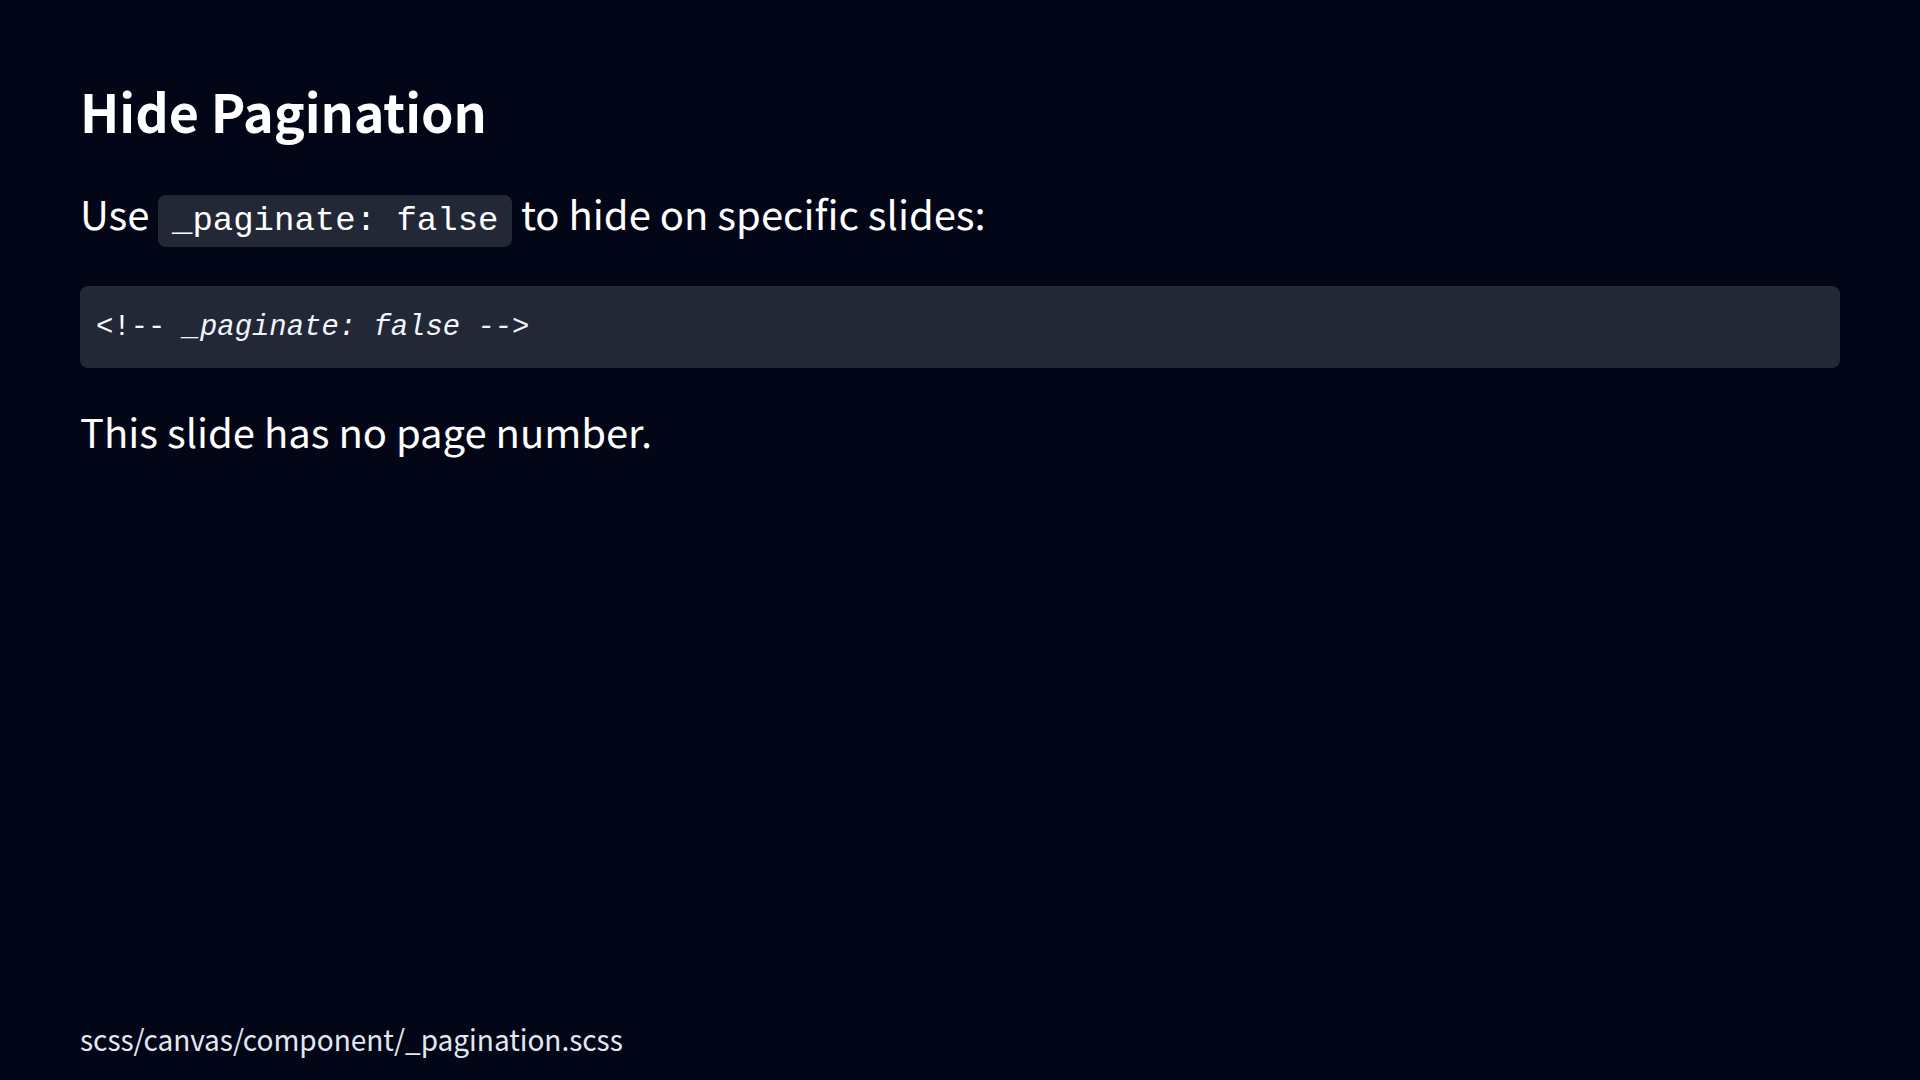Click the word "Use" before the inline code
Screen dimensions: 1920x1080
click(114, 216)
